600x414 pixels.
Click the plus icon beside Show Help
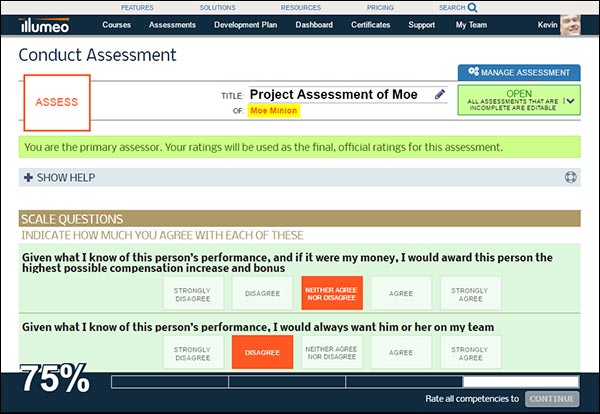pos(28,178)
